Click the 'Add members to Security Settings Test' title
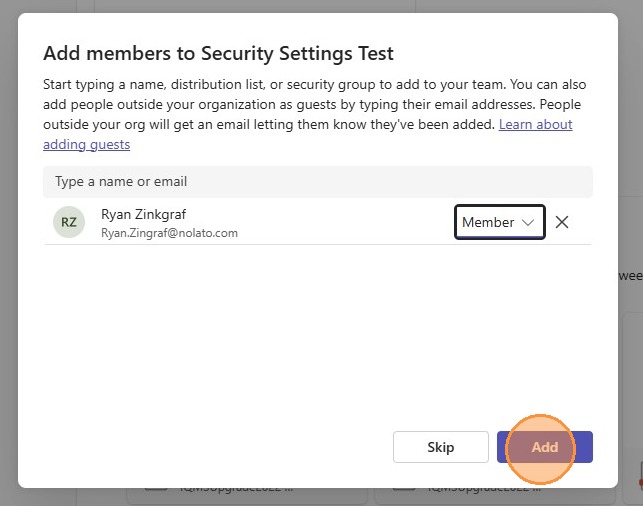Screen dimensions: 643x506 click(218, 54)
